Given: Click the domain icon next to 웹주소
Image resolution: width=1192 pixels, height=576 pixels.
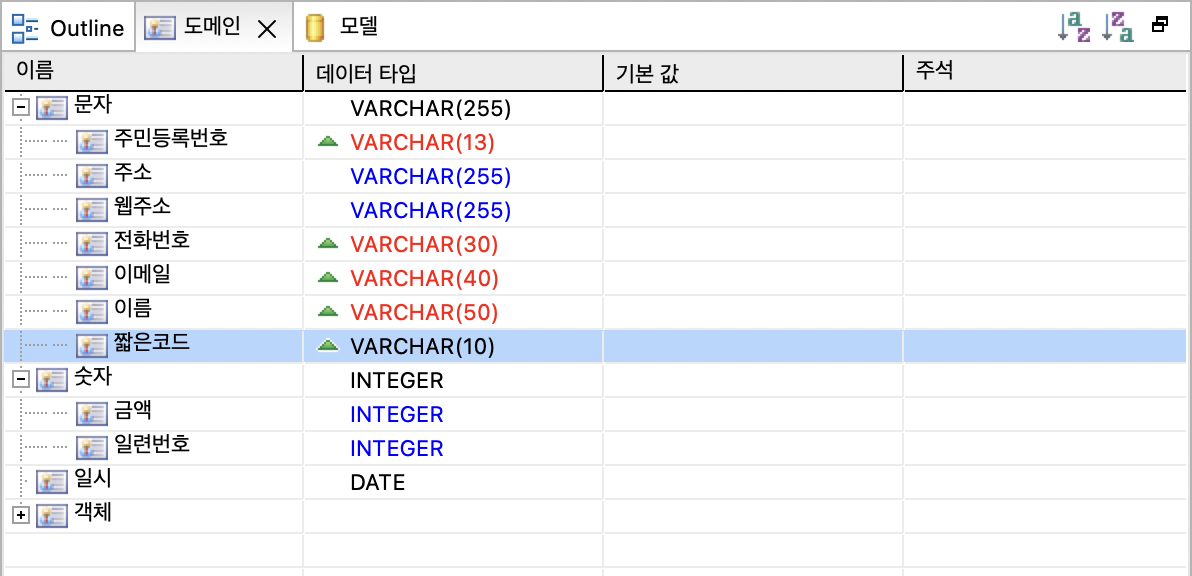Looking at the screenshot, I should [90, 210].
